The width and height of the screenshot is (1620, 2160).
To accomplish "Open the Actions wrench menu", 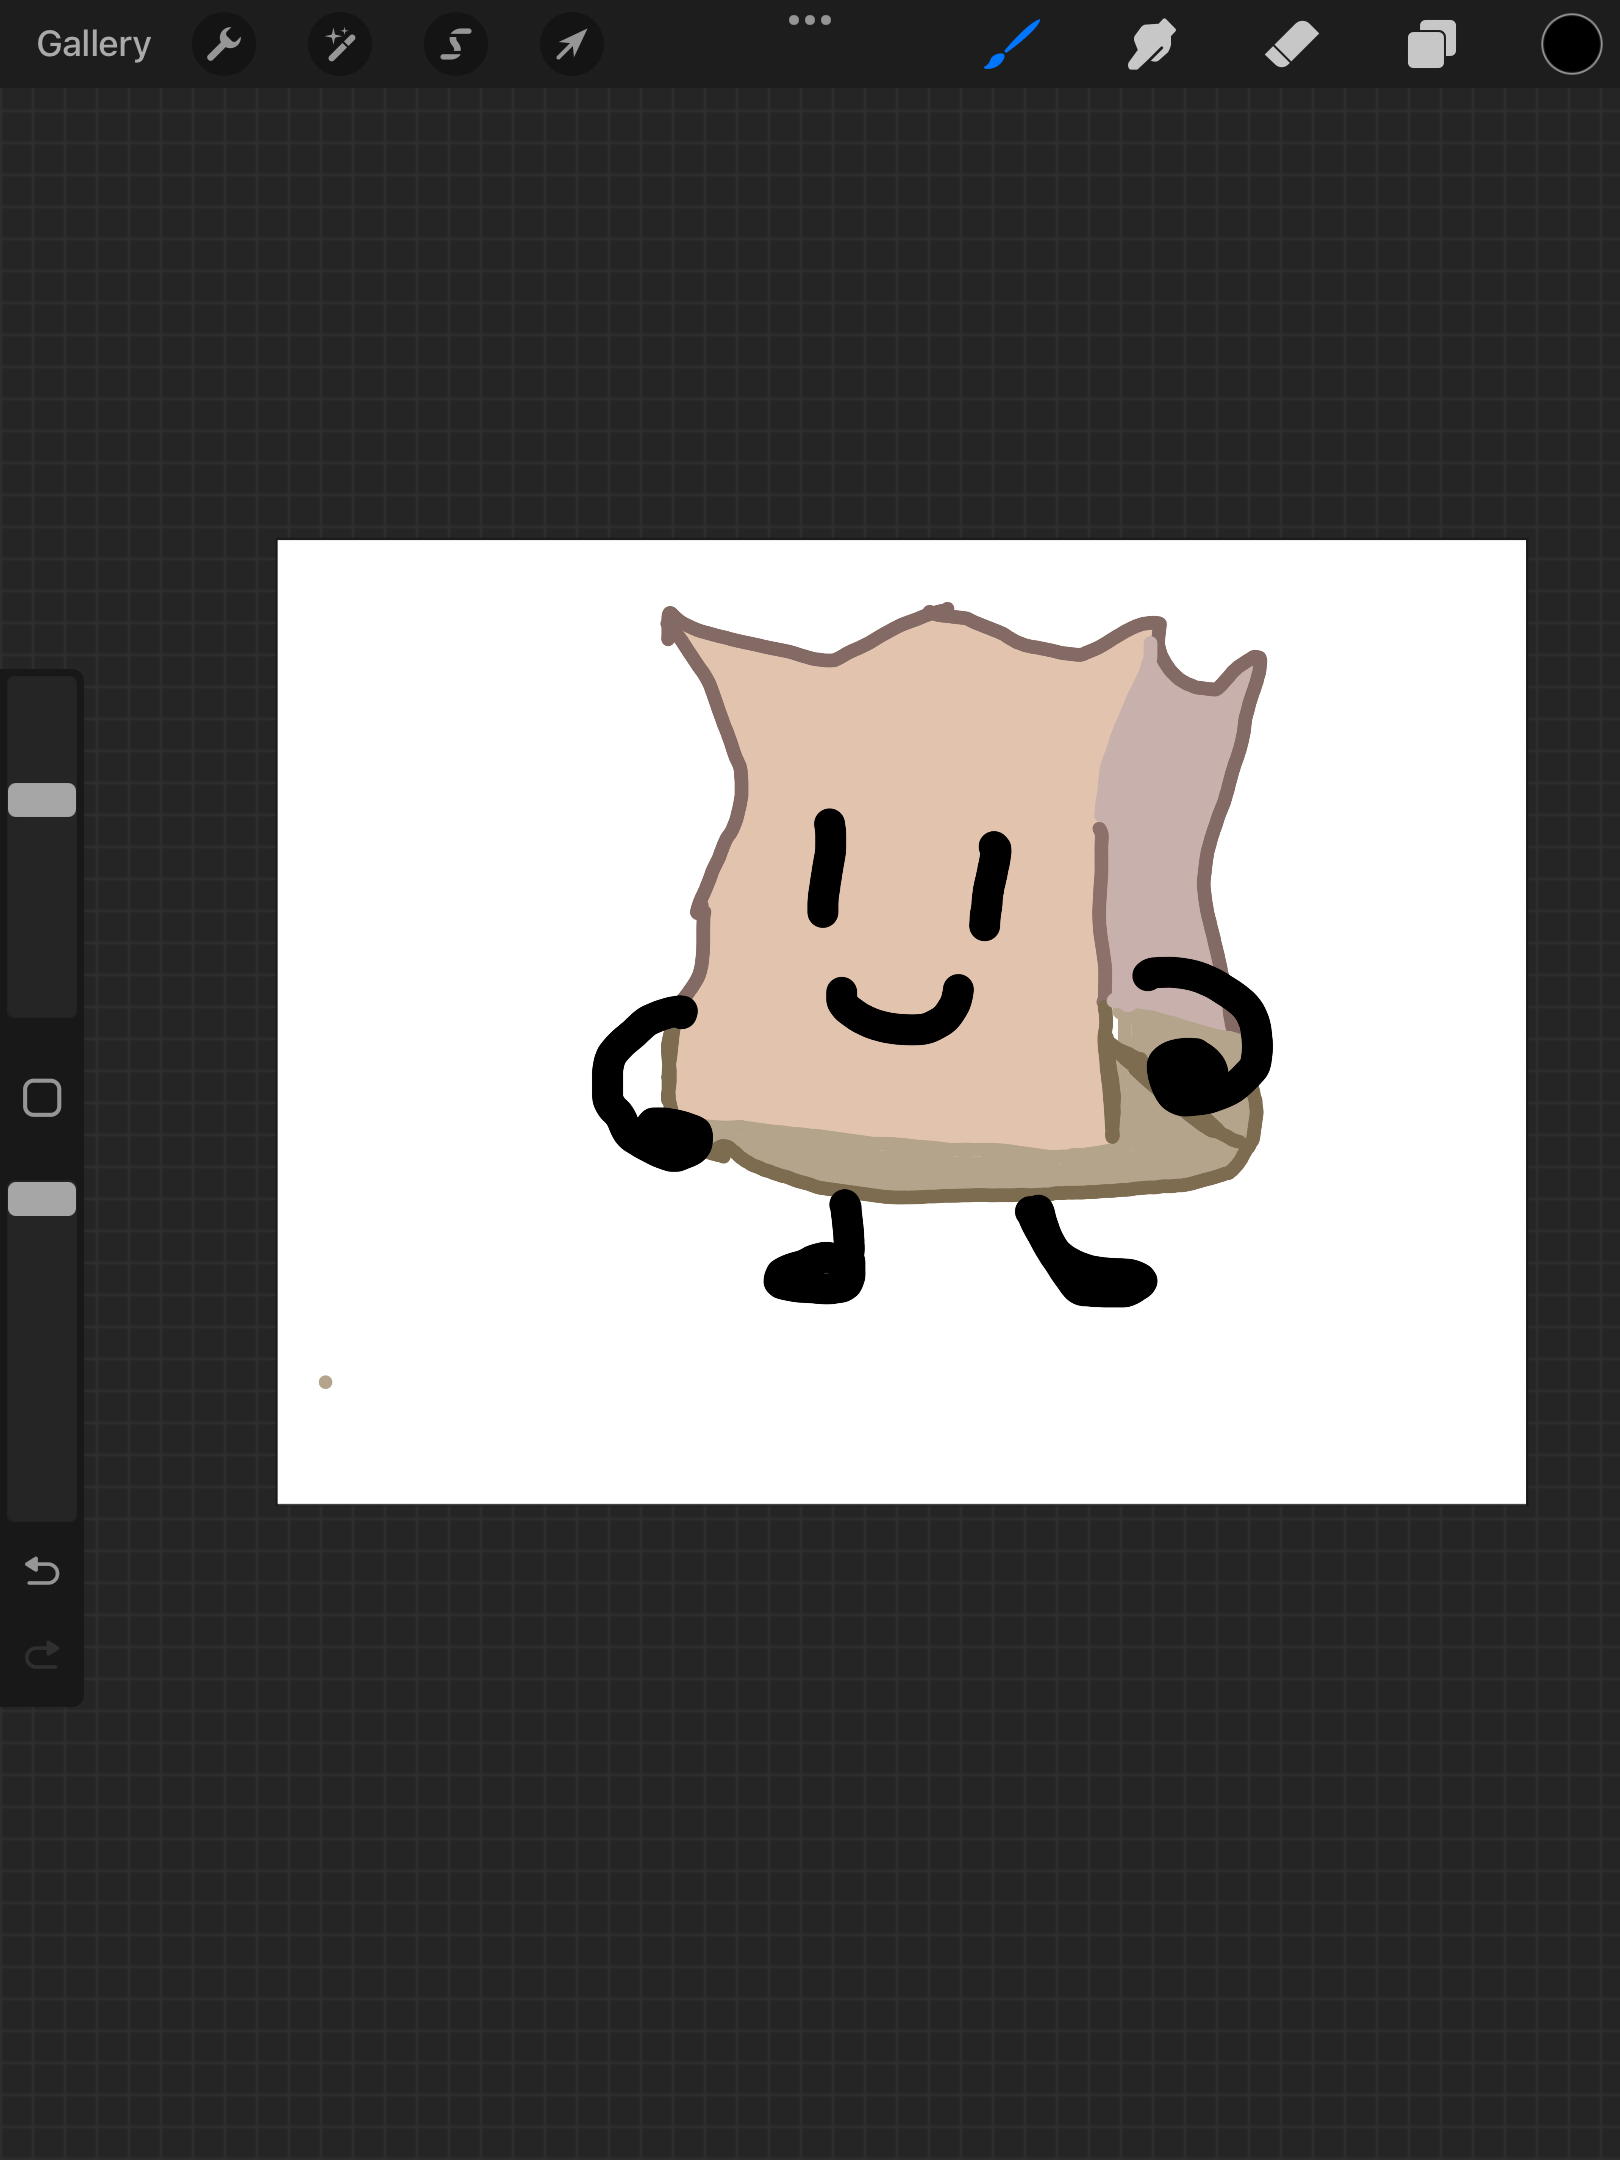I will (224, 44).
